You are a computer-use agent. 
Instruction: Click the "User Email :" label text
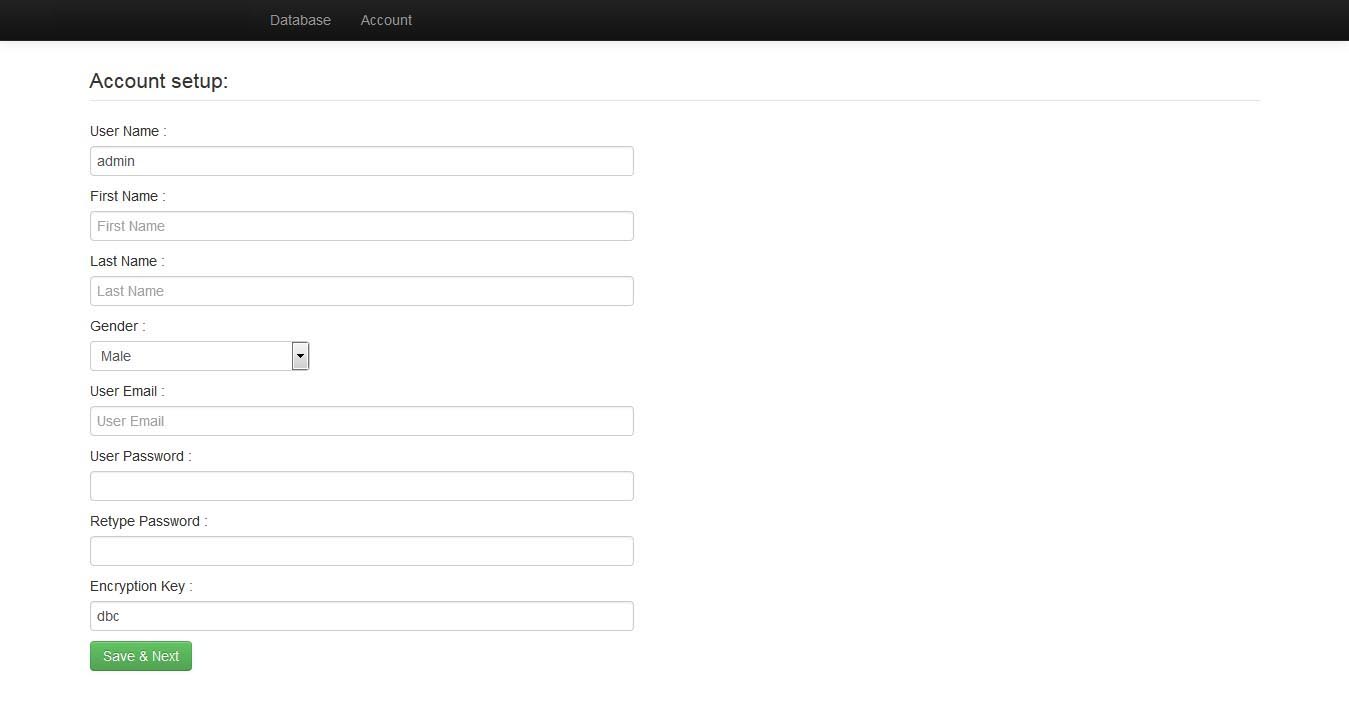tap(127, 391)
